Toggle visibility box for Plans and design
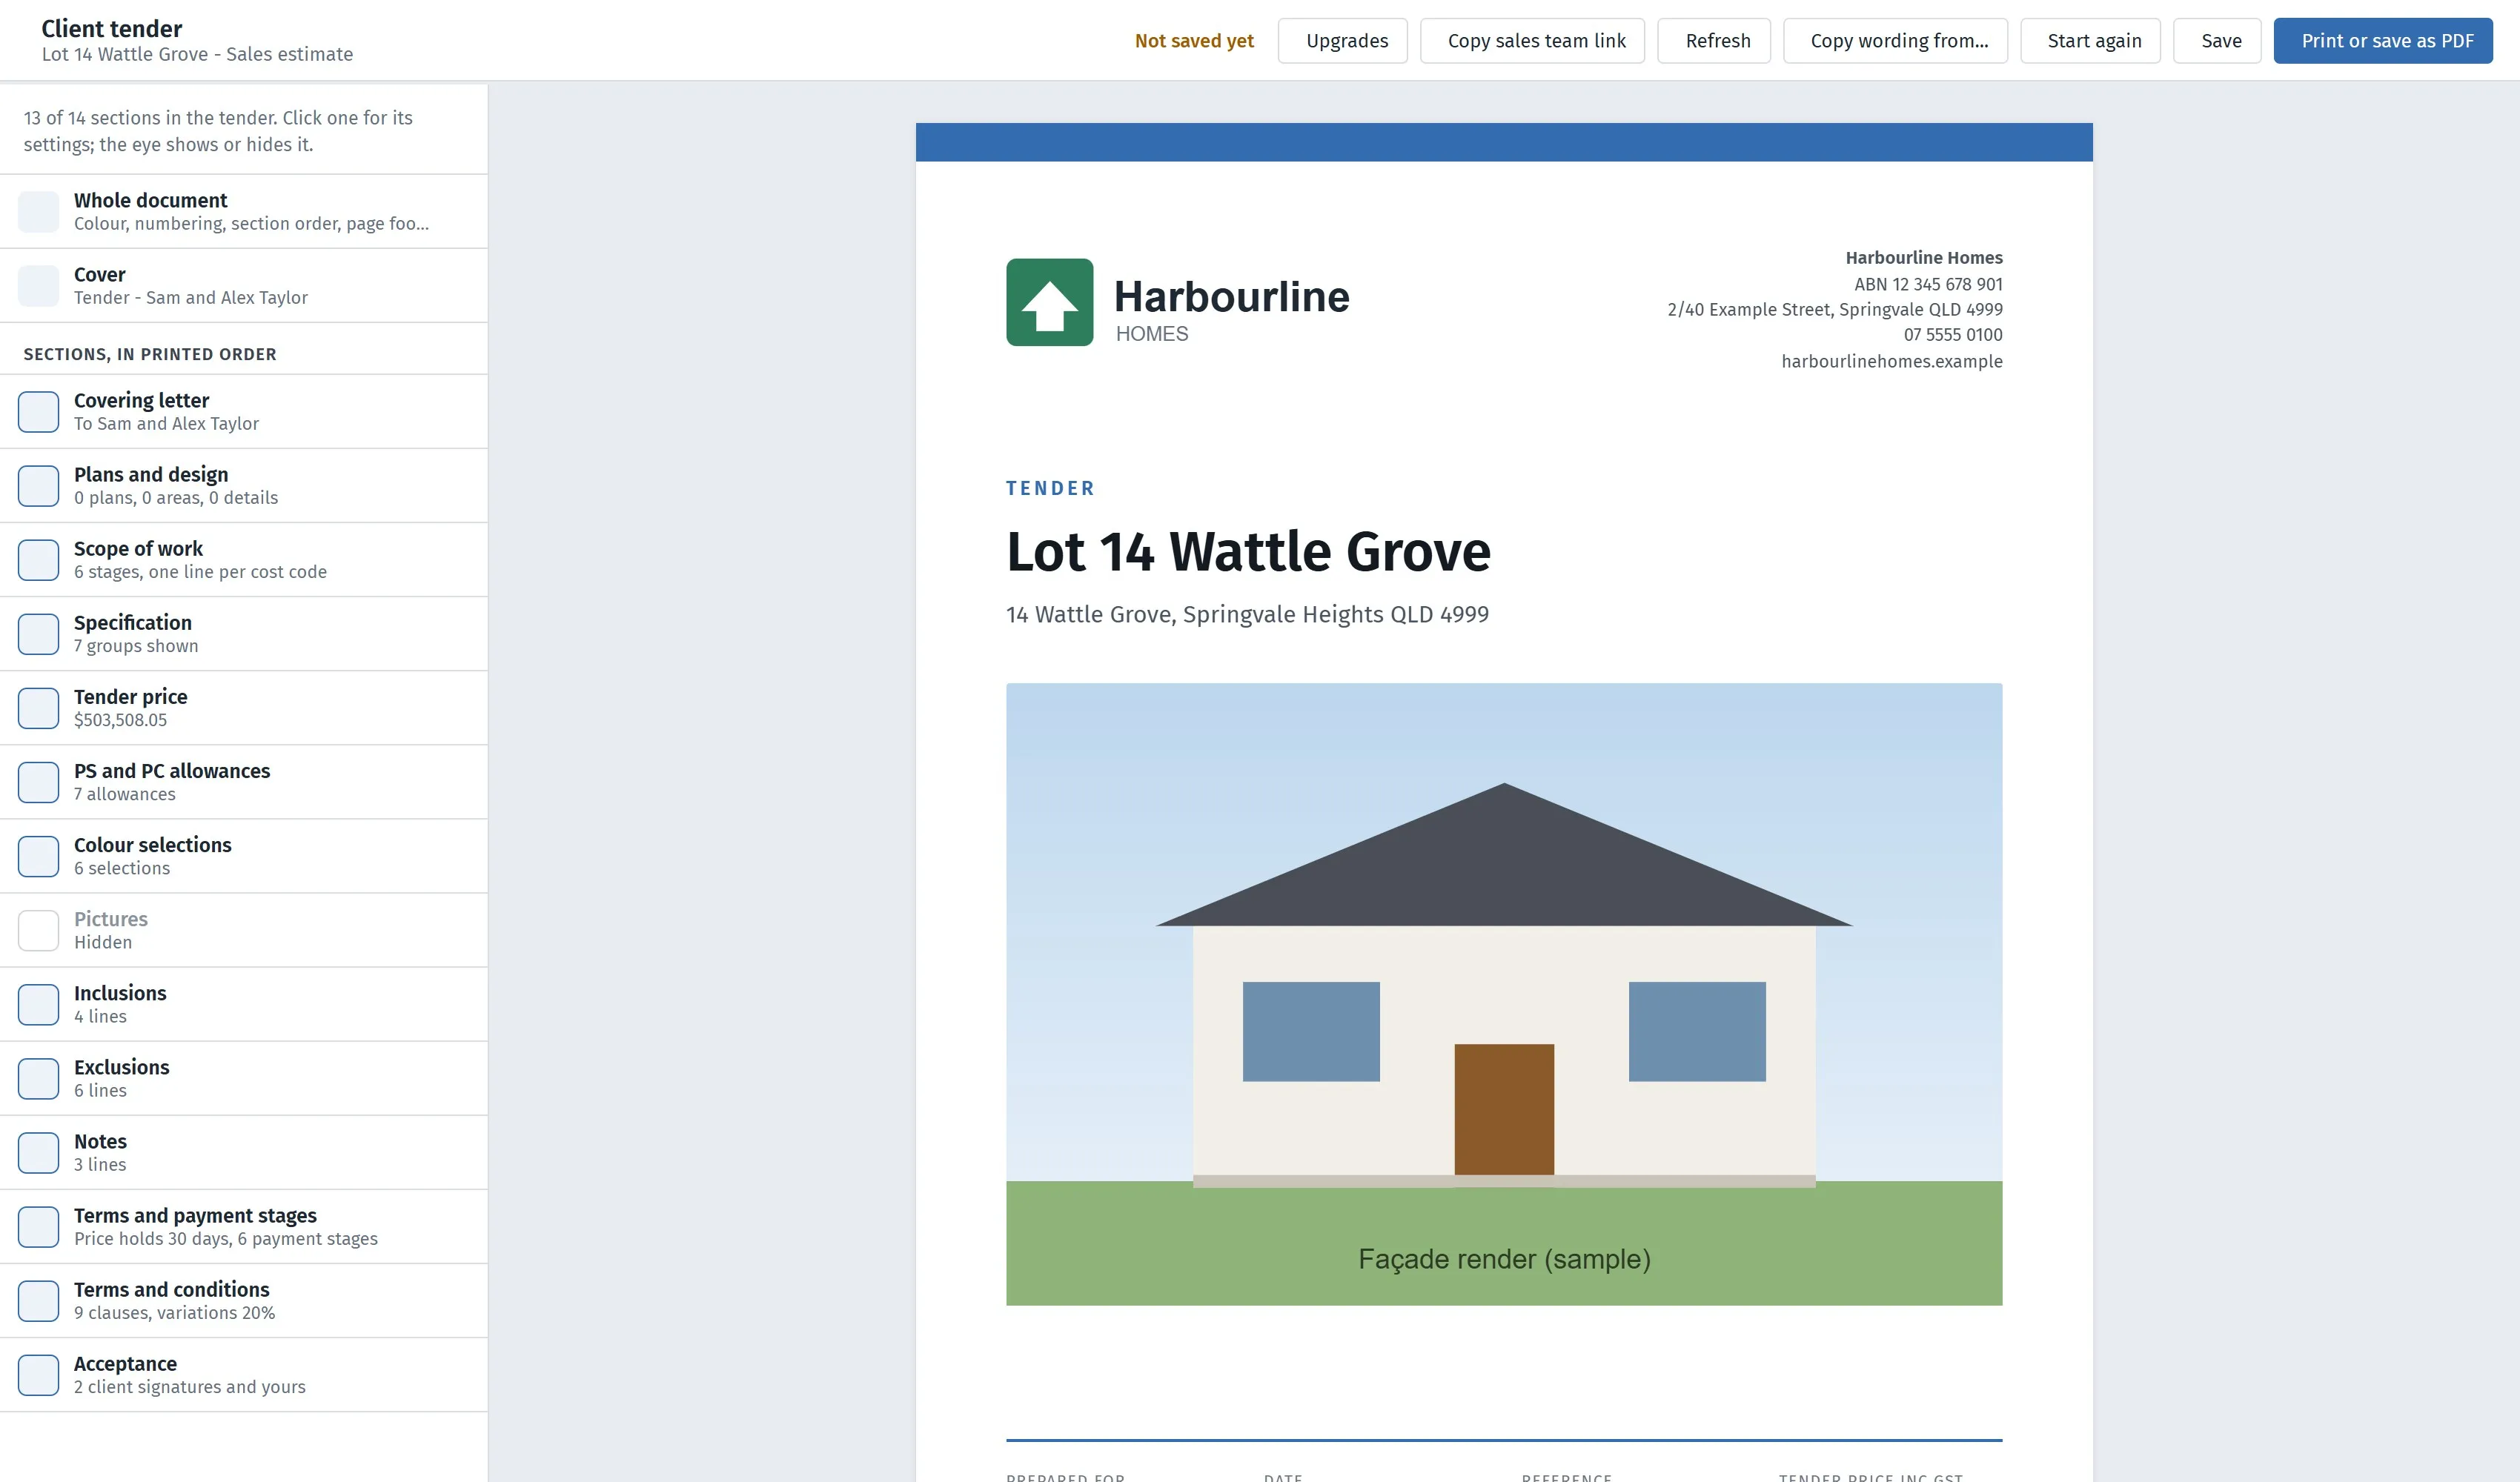This screenshot has width=2520, height=1482. (38, 486)
